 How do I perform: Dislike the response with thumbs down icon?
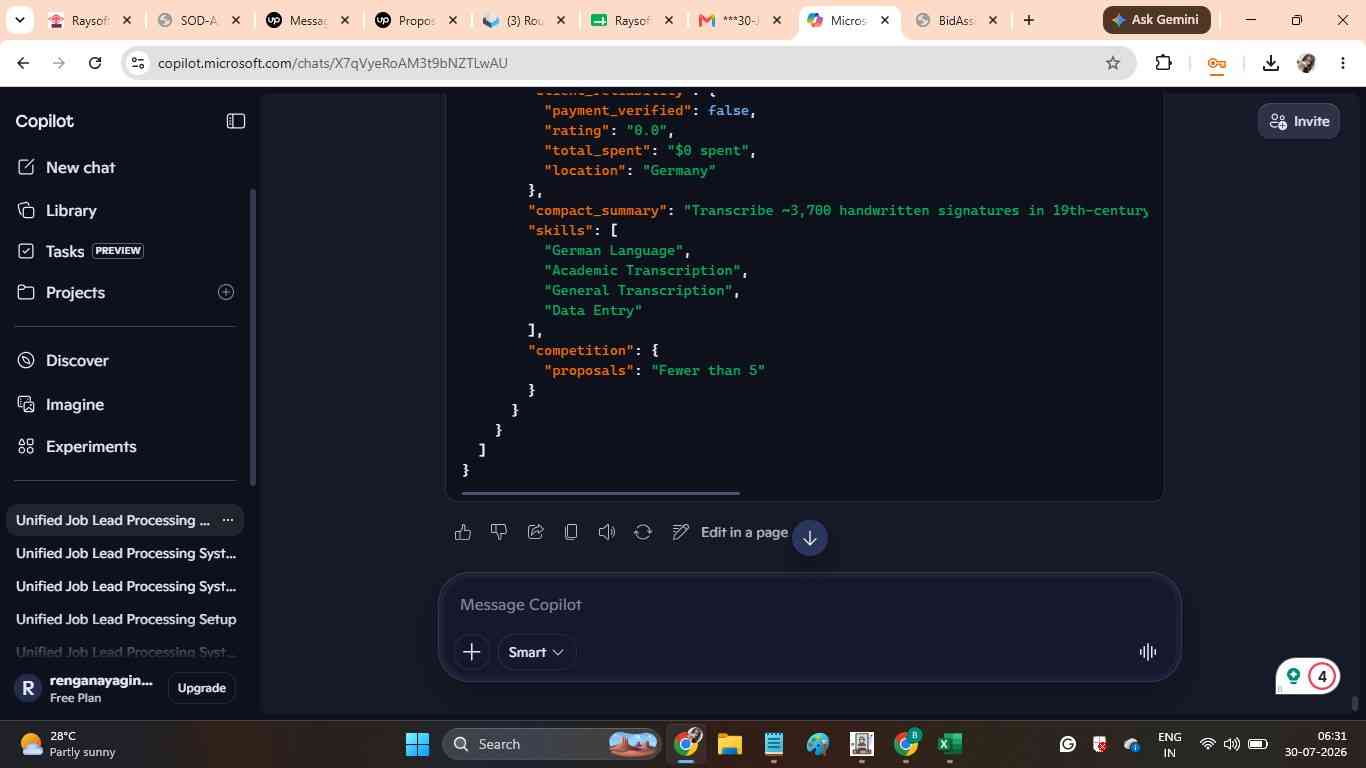[498, 532]
